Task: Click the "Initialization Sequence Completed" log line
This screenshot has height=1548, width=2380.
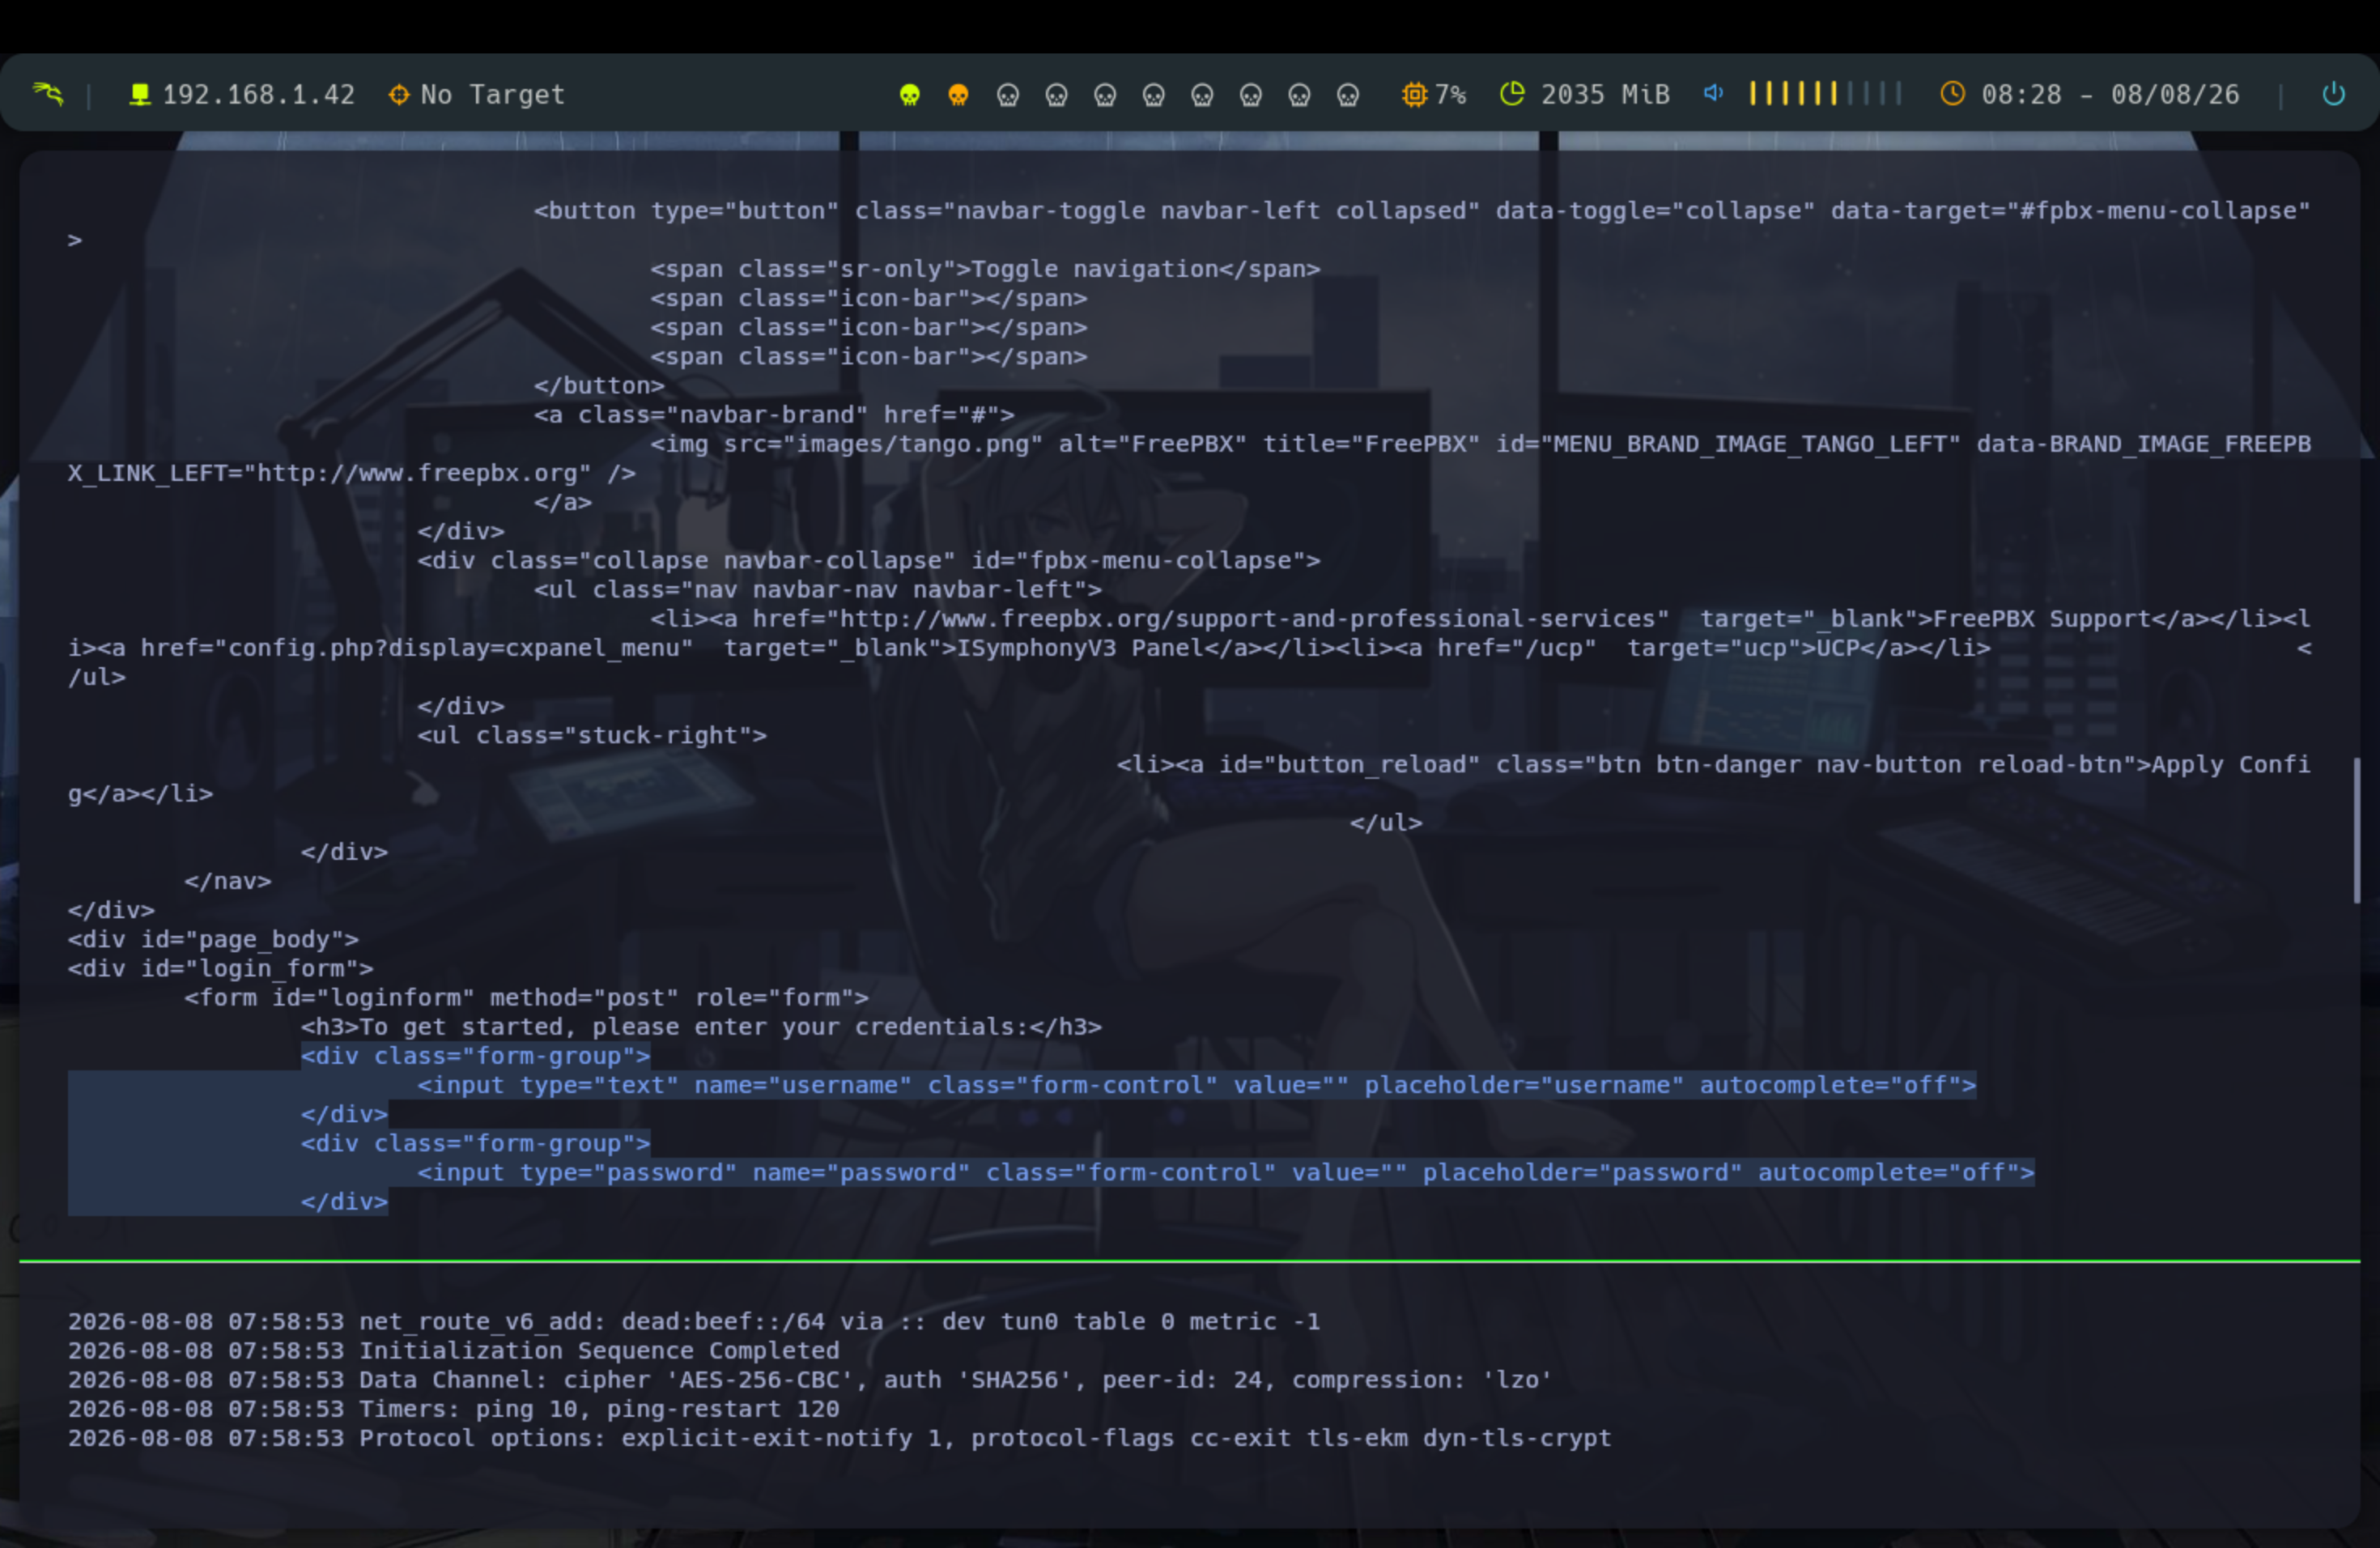Action: 454,1351
